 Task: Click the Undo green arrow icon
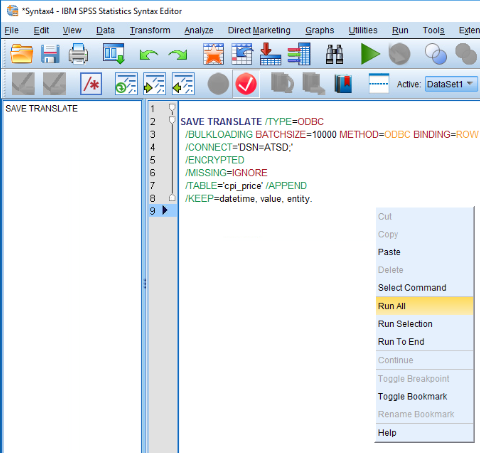pyautogui.click(x=149, y=55)
